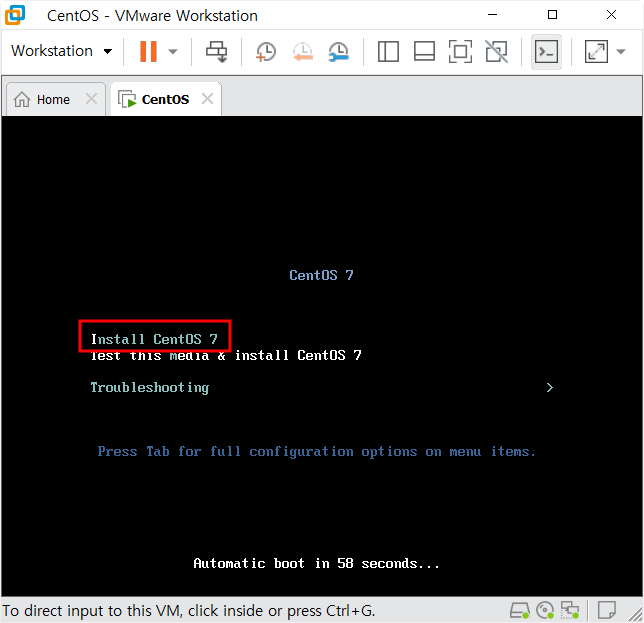Enter full screen mode
The width and height of the screenshot is (644, 623).
[460, 51]
